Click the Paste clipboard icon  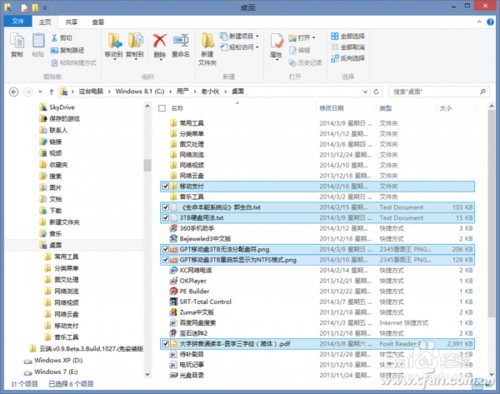click(x=38, y=41)
